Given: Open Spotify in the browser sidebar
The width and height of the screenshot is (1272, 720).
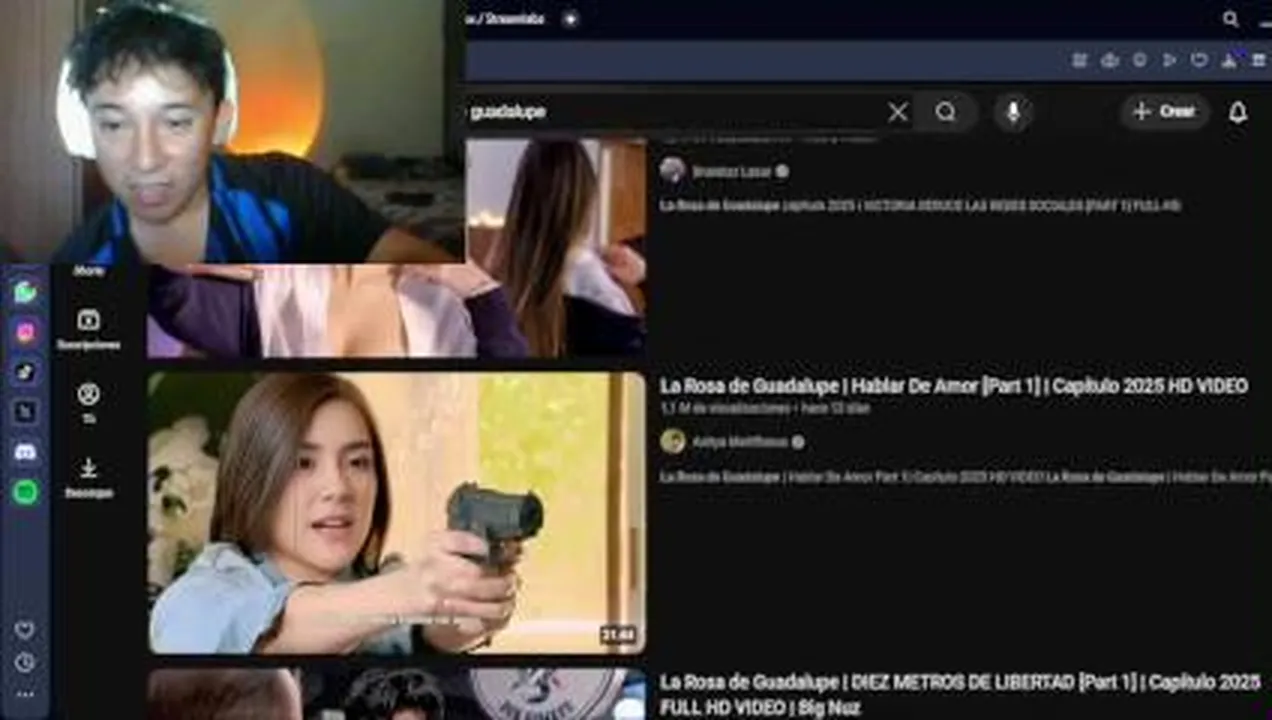Looking at the screenshot, I should (25, 492).
